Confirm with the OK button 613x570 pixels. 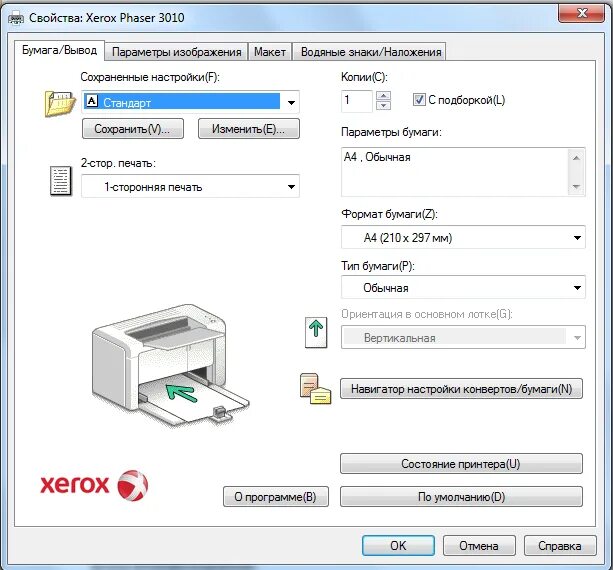[x=398, y=545]
